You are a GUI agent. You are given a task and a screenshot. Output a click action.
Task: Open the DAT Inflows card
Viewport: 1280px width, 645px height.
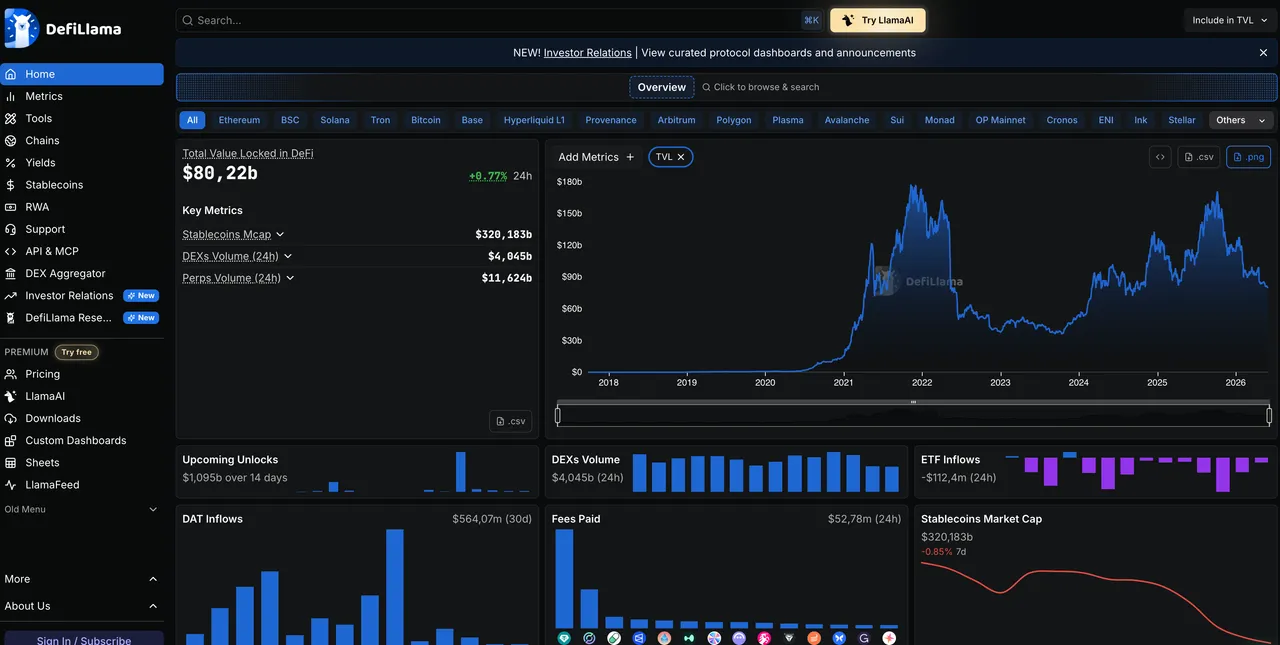[x=357, y=574]
